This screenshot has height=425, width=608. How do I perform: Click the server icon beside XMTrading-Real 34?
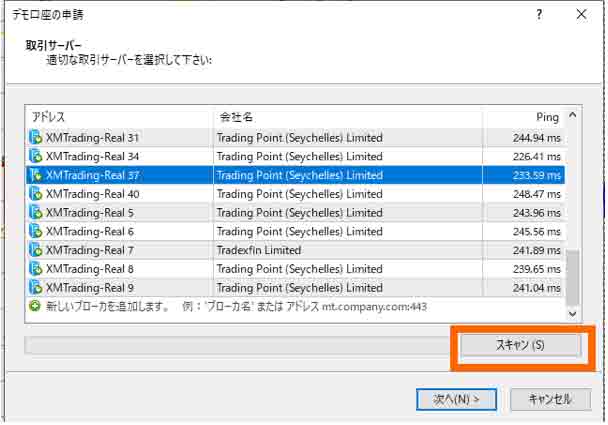point(36,156)
